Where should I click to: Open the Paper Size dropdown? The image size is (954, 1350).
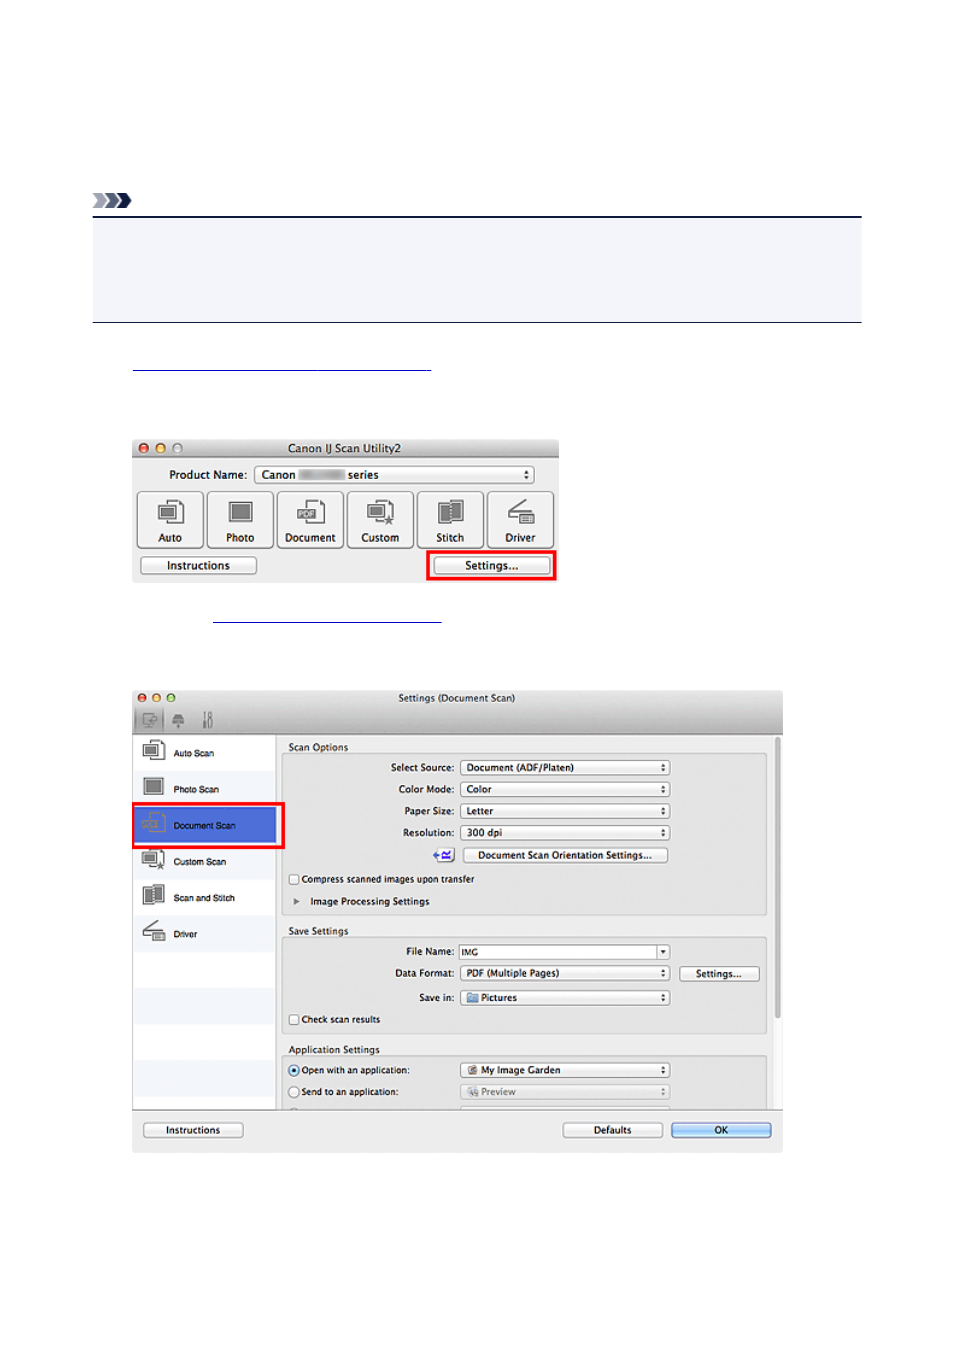[x=565, y=811]
